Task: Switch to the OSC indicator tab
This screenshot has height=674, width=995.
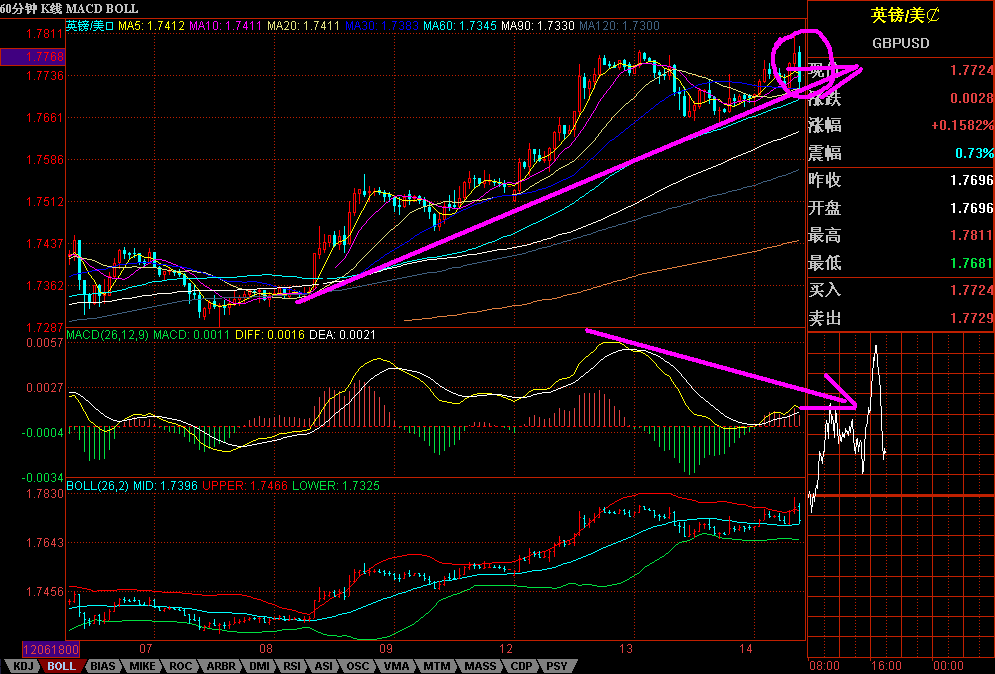Action: click(357, 666)
